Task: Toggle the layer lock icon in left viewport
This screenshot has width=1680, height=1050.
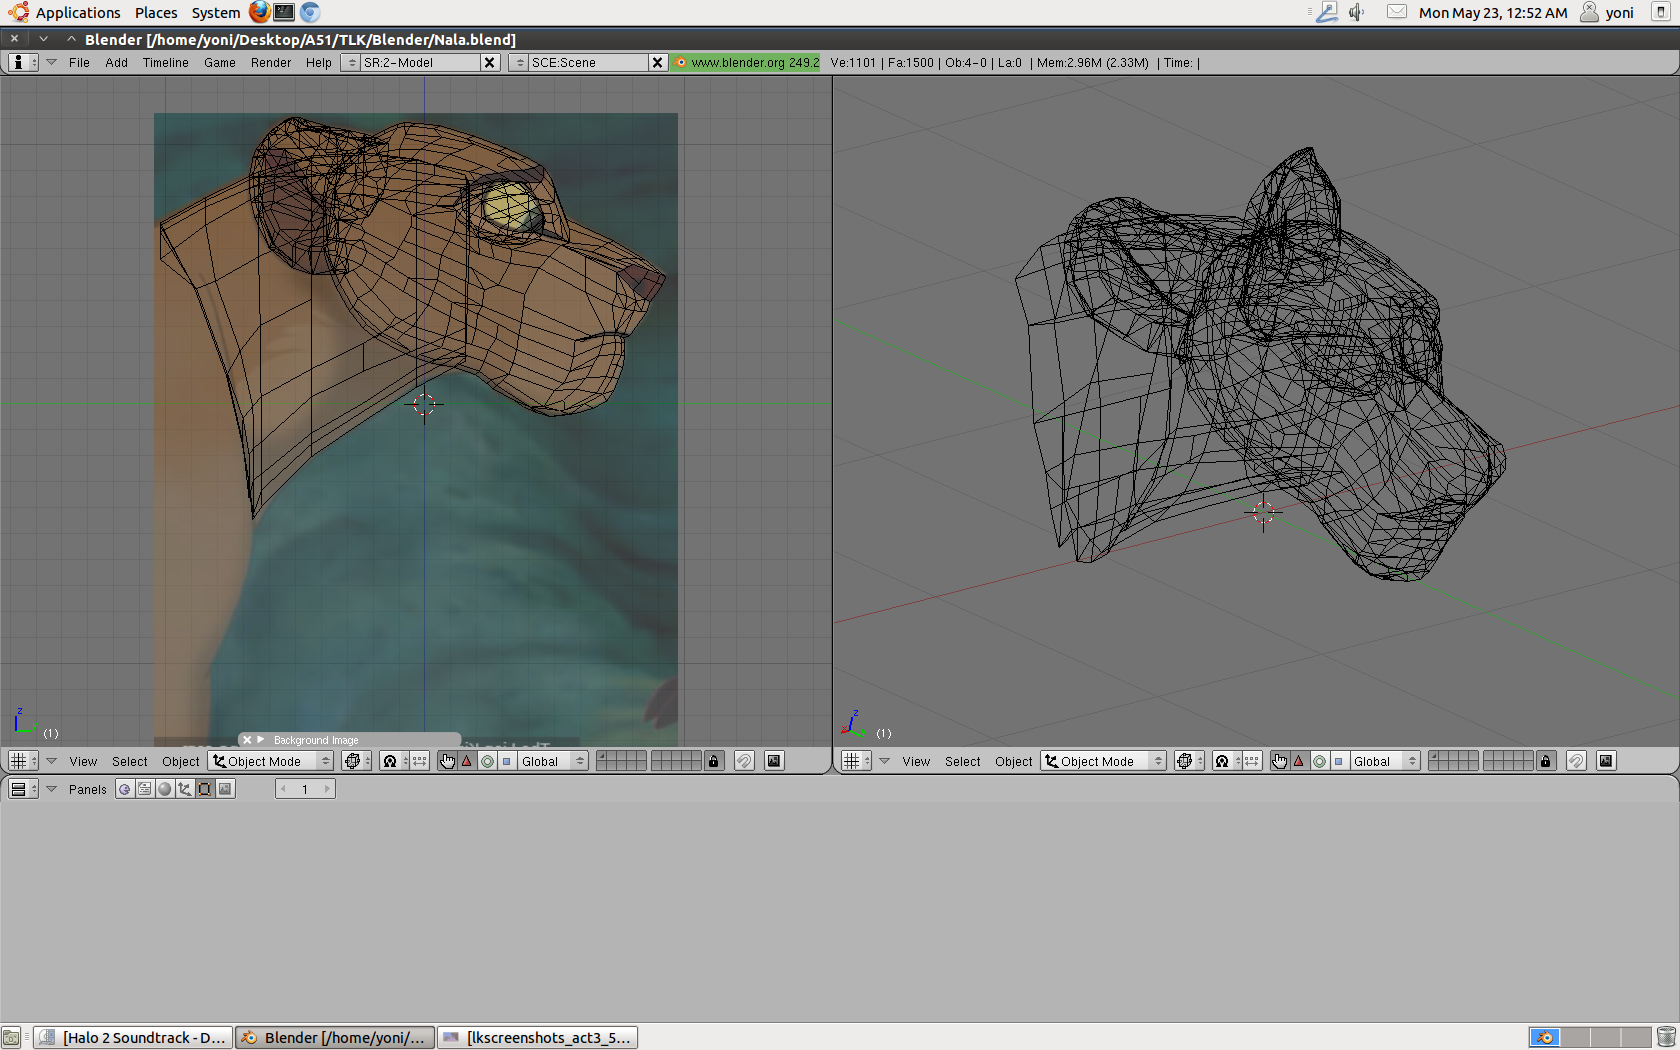Action: tap(713, 761)
